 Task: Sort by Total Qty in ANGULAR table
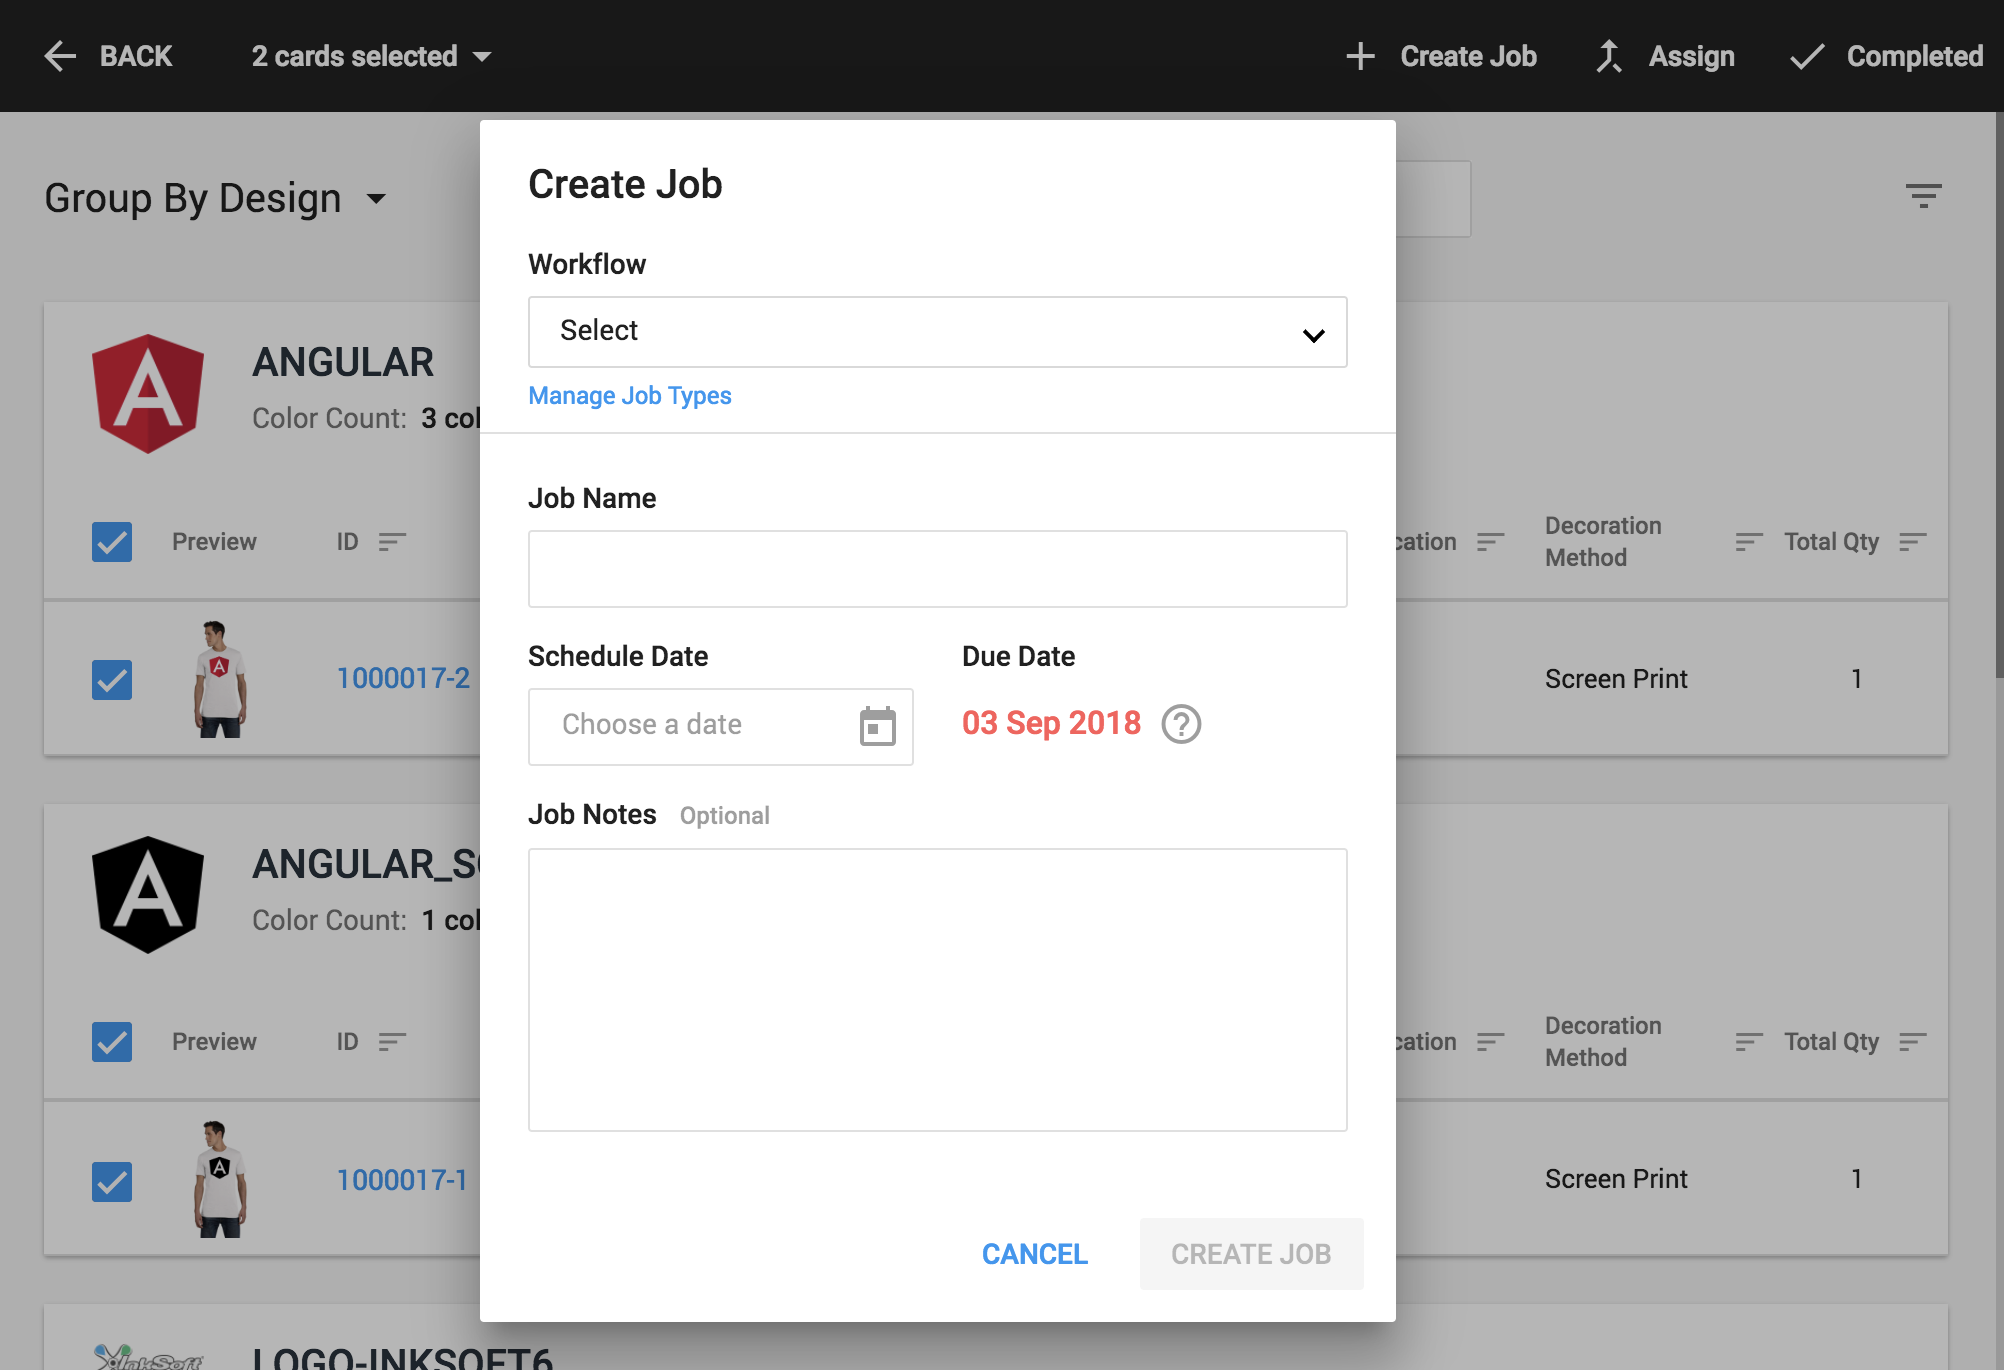tap(1912, 542)
